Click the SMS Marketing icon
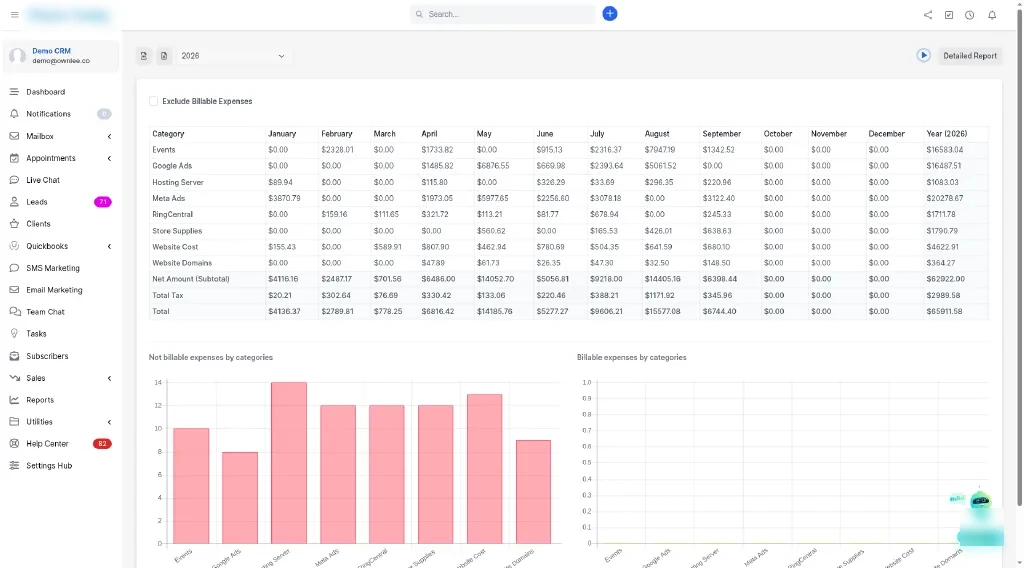The image size is (1024, 568). coord(14,268)
